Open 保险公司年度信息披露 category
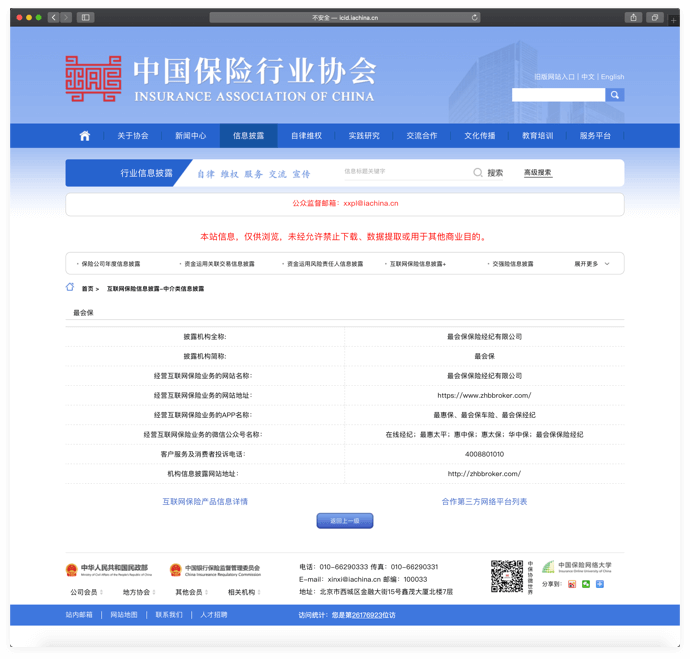This screenshot has width=690, height=659. pos(110,264)
